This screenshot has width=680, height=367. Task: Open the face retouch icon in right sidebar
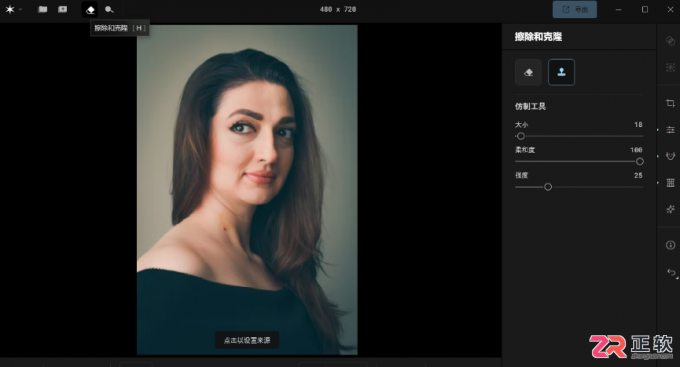pyautogui.click(x=670, y=156)
